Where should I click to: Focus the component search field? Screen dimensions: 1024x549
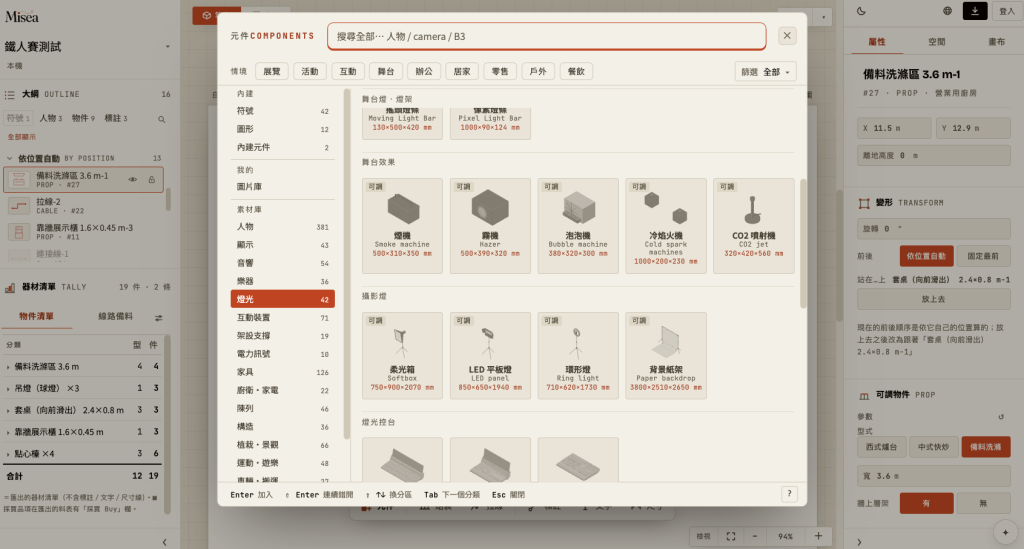tap(547, 37)
